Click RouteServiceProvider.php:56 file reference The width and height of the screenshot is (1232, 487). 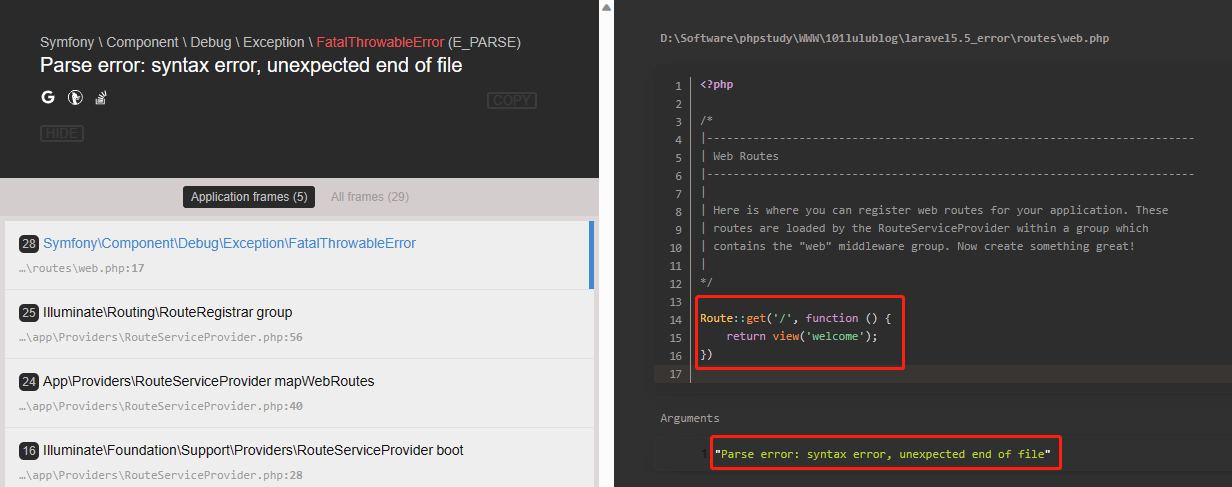pyautogui.click(x=161, y=337)
